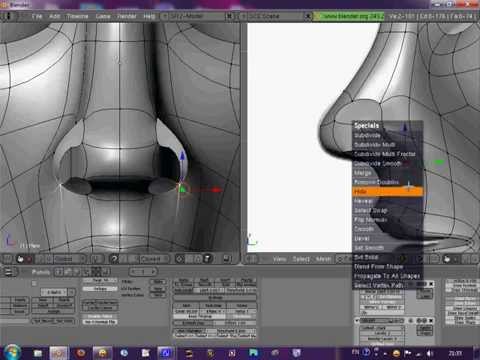This screenshot has width=480, height=360.
Task: Click Merge in the Specials menu
Action: pos(388,173)
